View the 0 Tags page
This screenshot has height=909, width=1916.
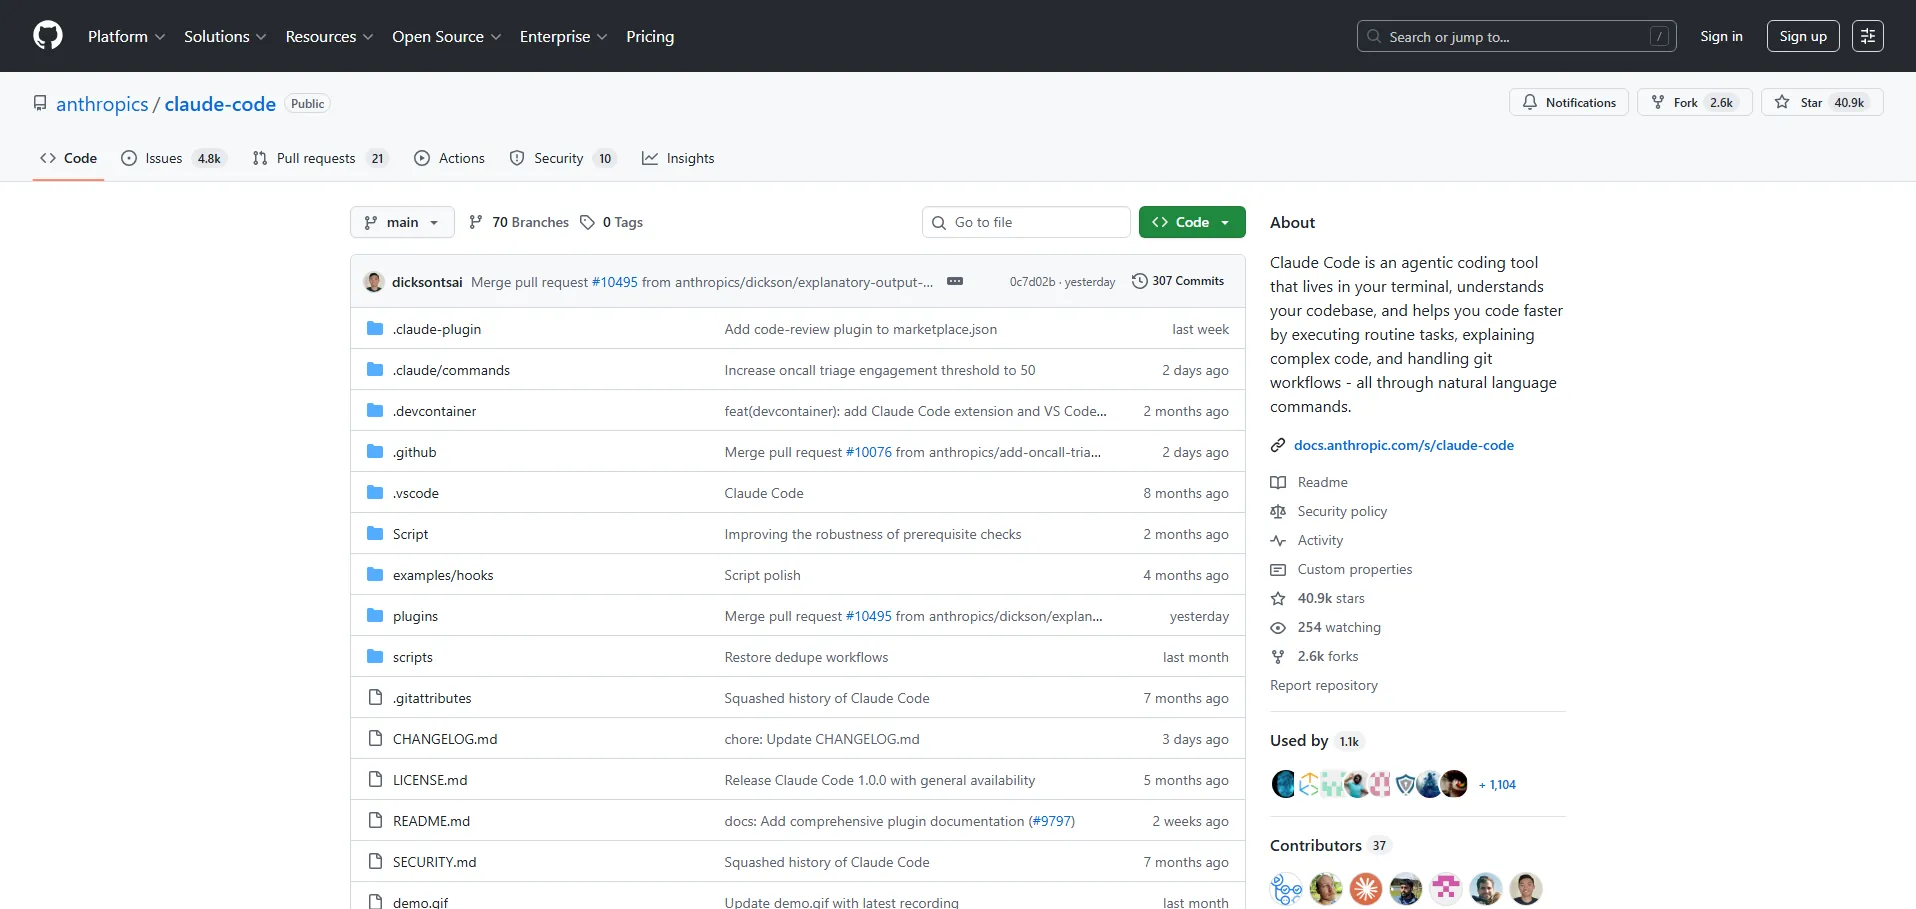pyautogui.click(x=612, y=222)
